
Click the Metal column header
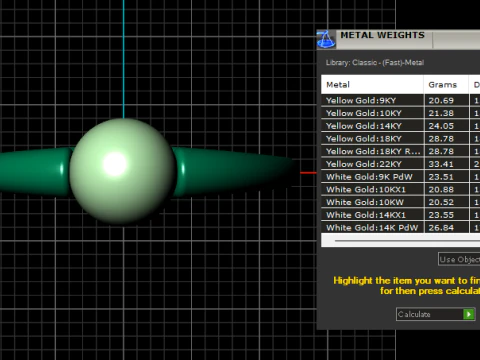click(x=372, y=85)
